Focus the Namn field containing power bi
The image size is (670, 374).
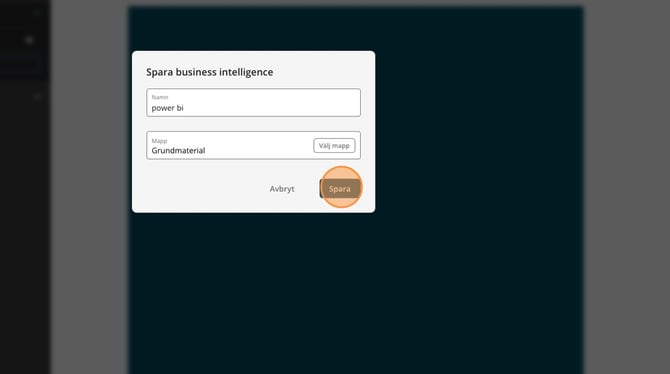253,103
